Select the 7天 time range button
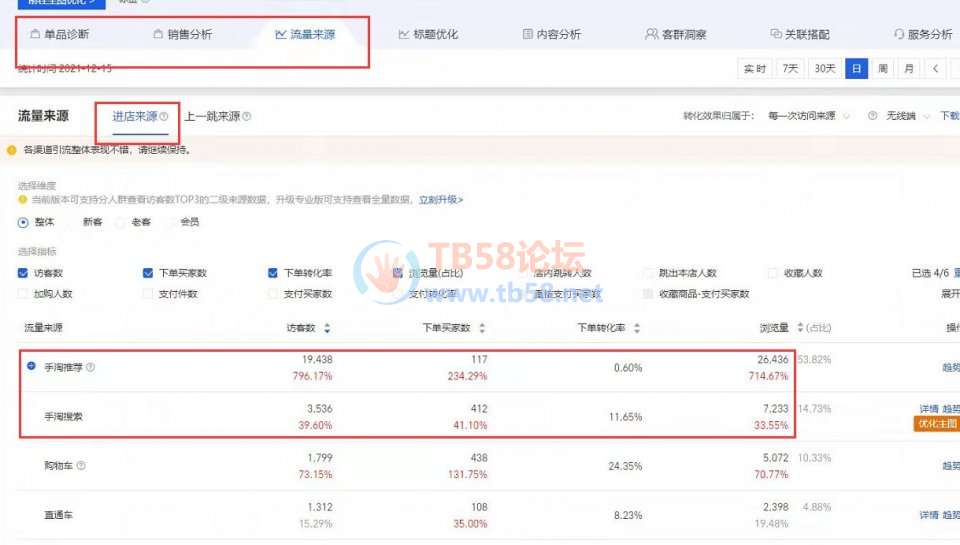Screen dimensions: 960x545 (790, 69)
